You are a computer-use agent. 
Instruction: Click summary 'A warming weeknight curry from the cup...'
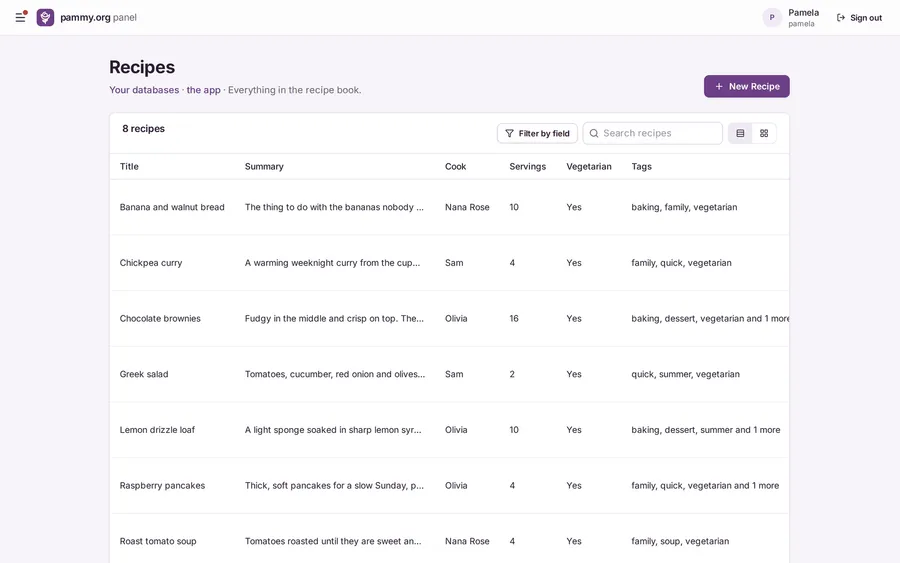point(332,263)
